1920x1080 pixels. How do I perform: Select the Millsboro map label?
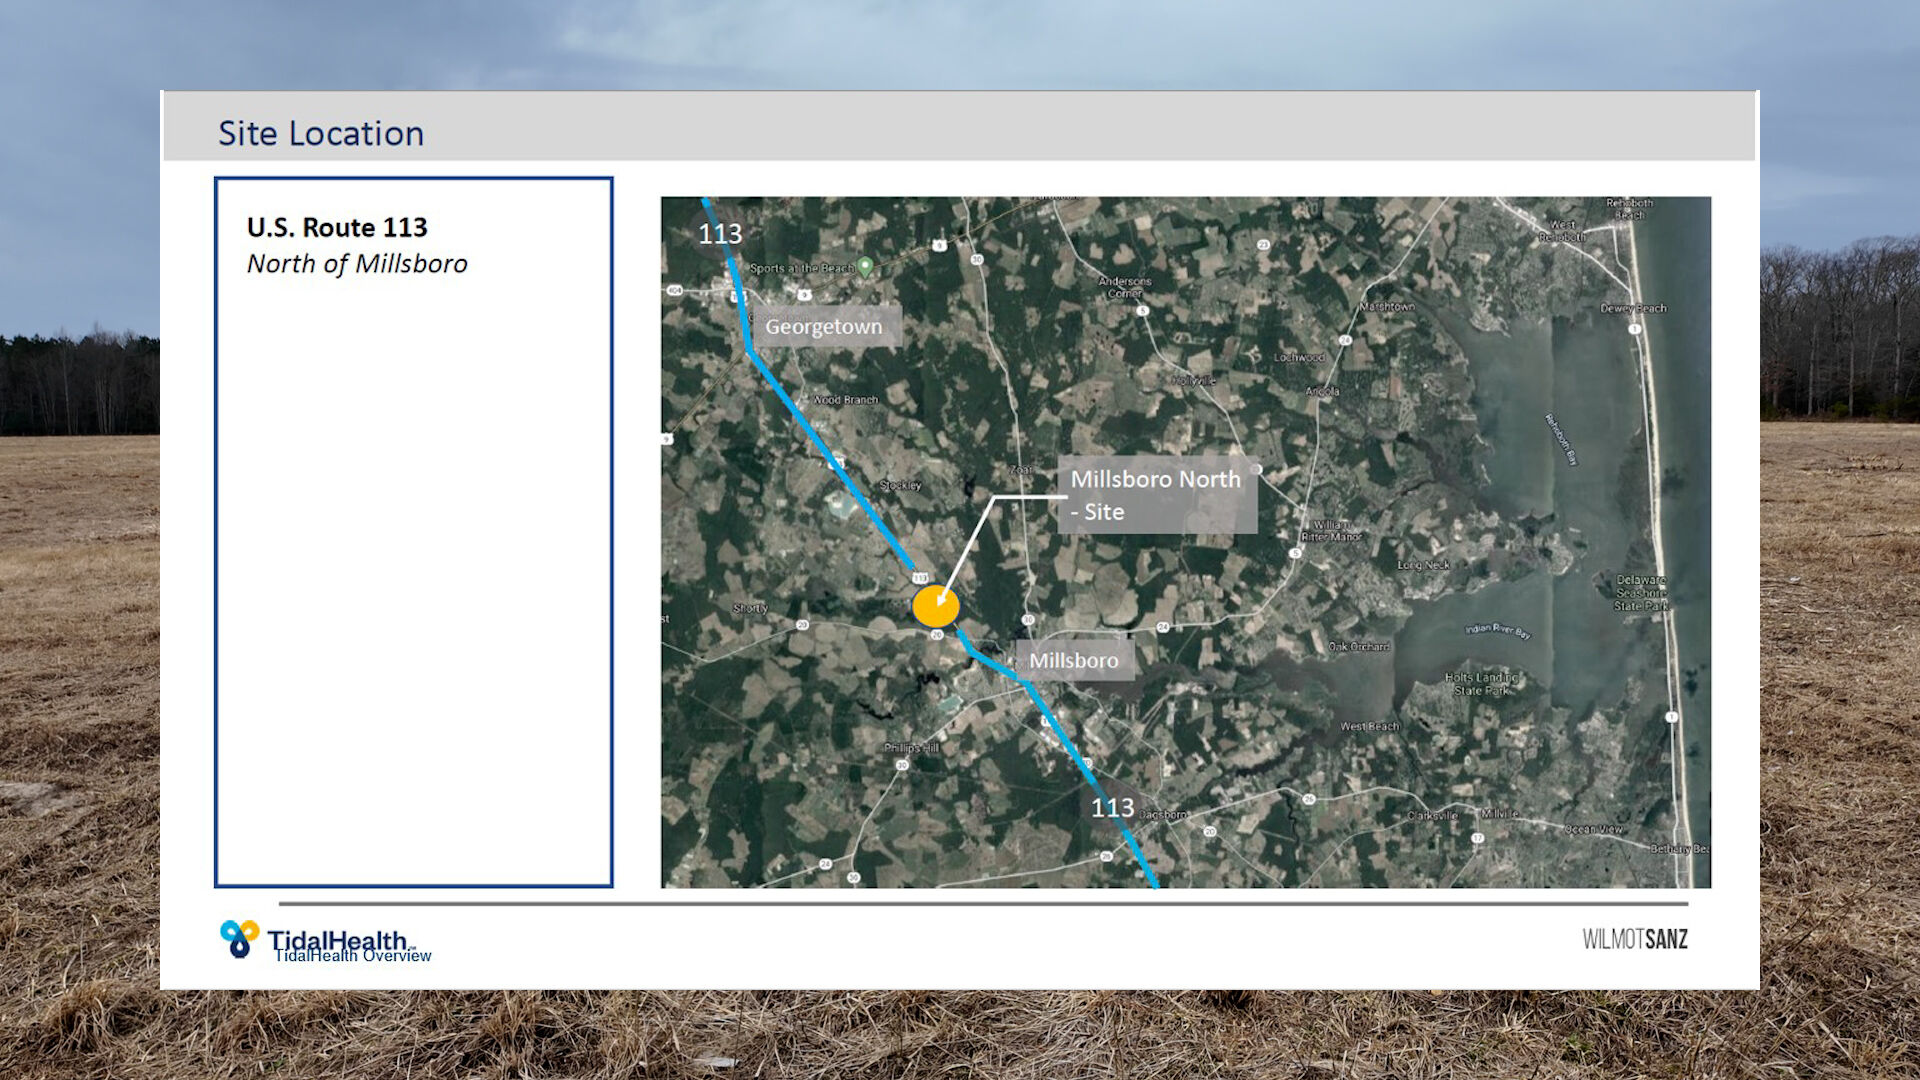(x=1074, y=661)
